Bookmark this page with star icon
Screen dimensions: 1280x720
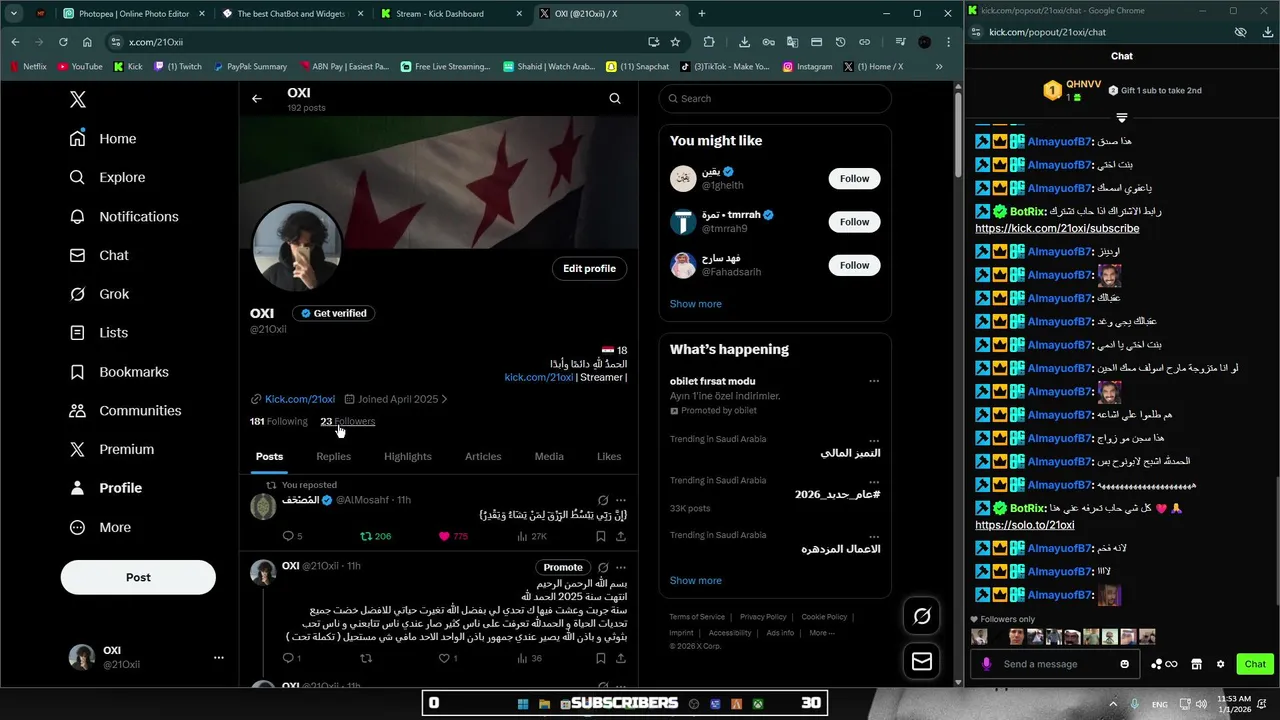pyautogui.click(x=675, y=42)
